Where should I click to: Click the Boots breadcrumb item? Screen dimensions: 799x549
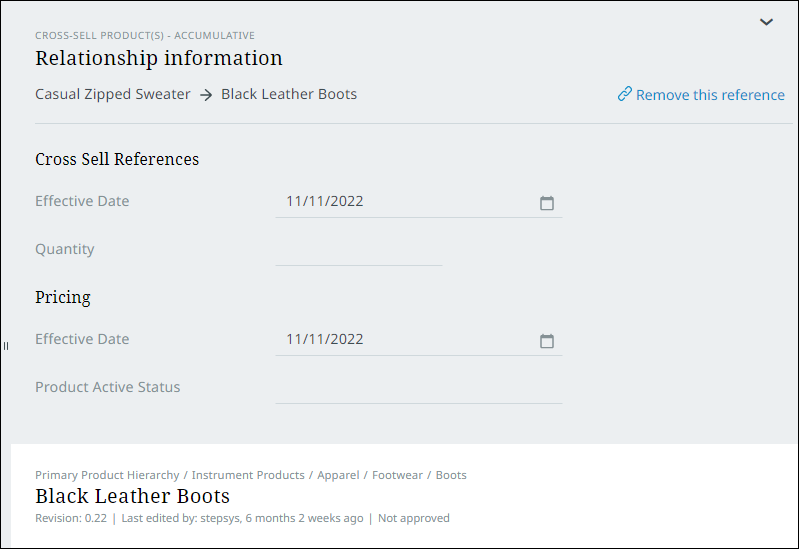451,475
